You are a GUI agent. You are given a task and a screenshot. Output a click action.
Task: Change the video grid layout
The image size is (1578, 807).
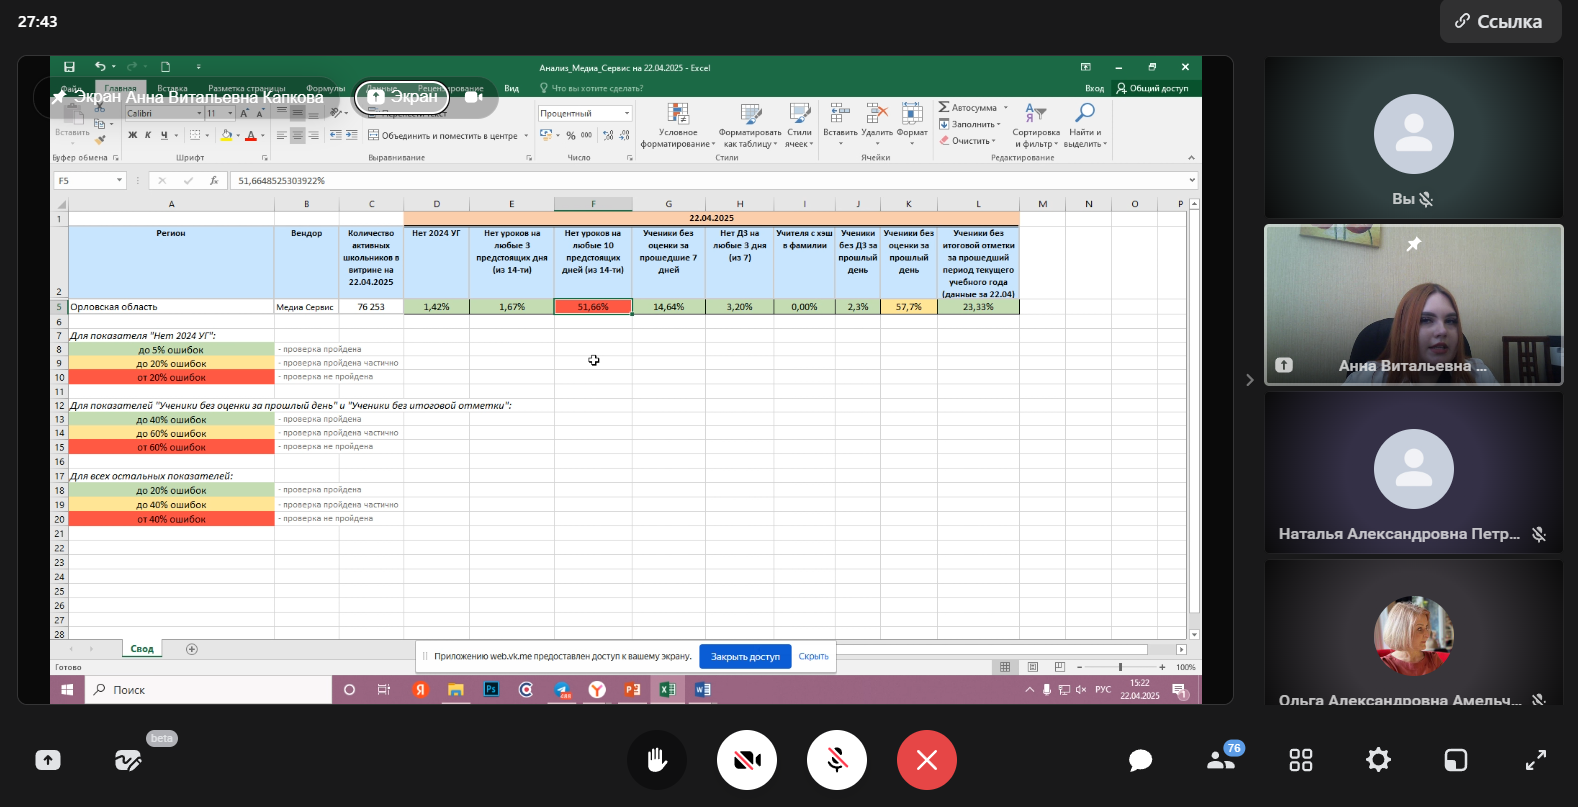pos(1300,760)
